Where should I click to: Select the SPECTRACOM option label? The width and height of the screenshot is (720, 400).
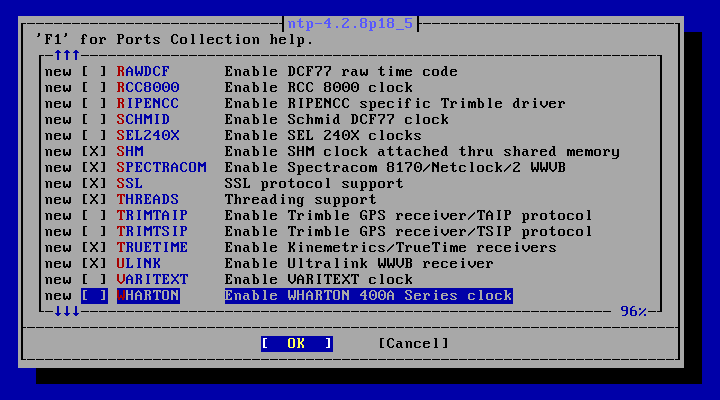(x=161, y=168)
